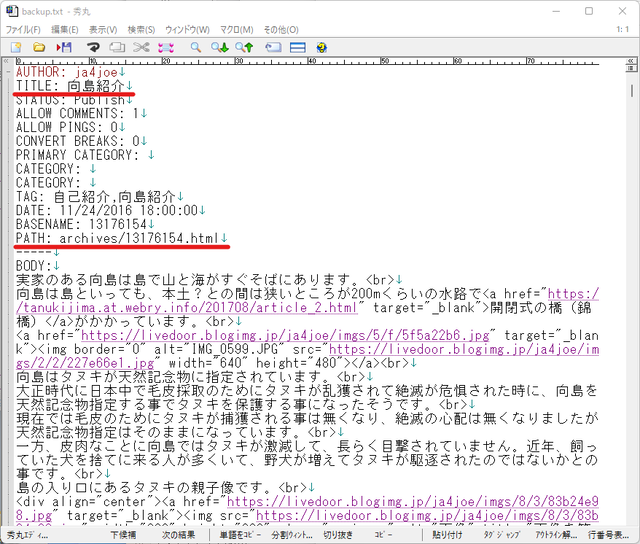Viewport: 640px width, 544px height.
Task: Click the タグジャンプ function key button
Action: pos(501,535)
